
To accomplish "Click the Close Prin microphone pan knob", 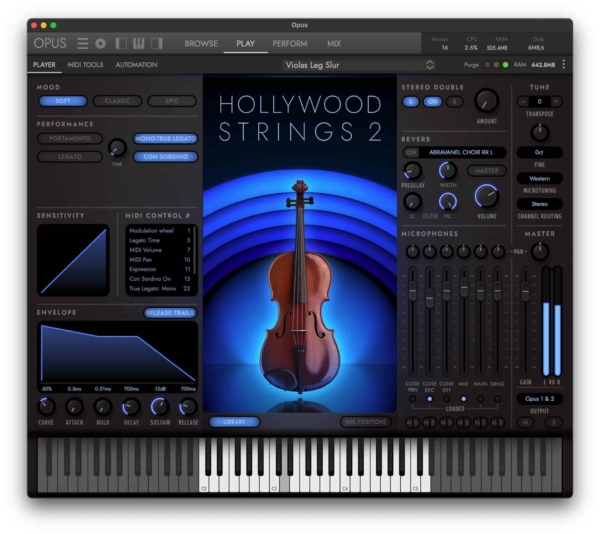I will click(x=412, y=252).
